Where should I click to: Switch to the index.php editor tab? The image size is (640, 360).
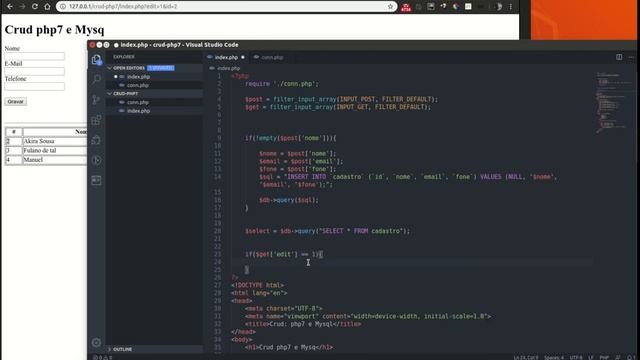pyautogui.click(x=226, y=57)
